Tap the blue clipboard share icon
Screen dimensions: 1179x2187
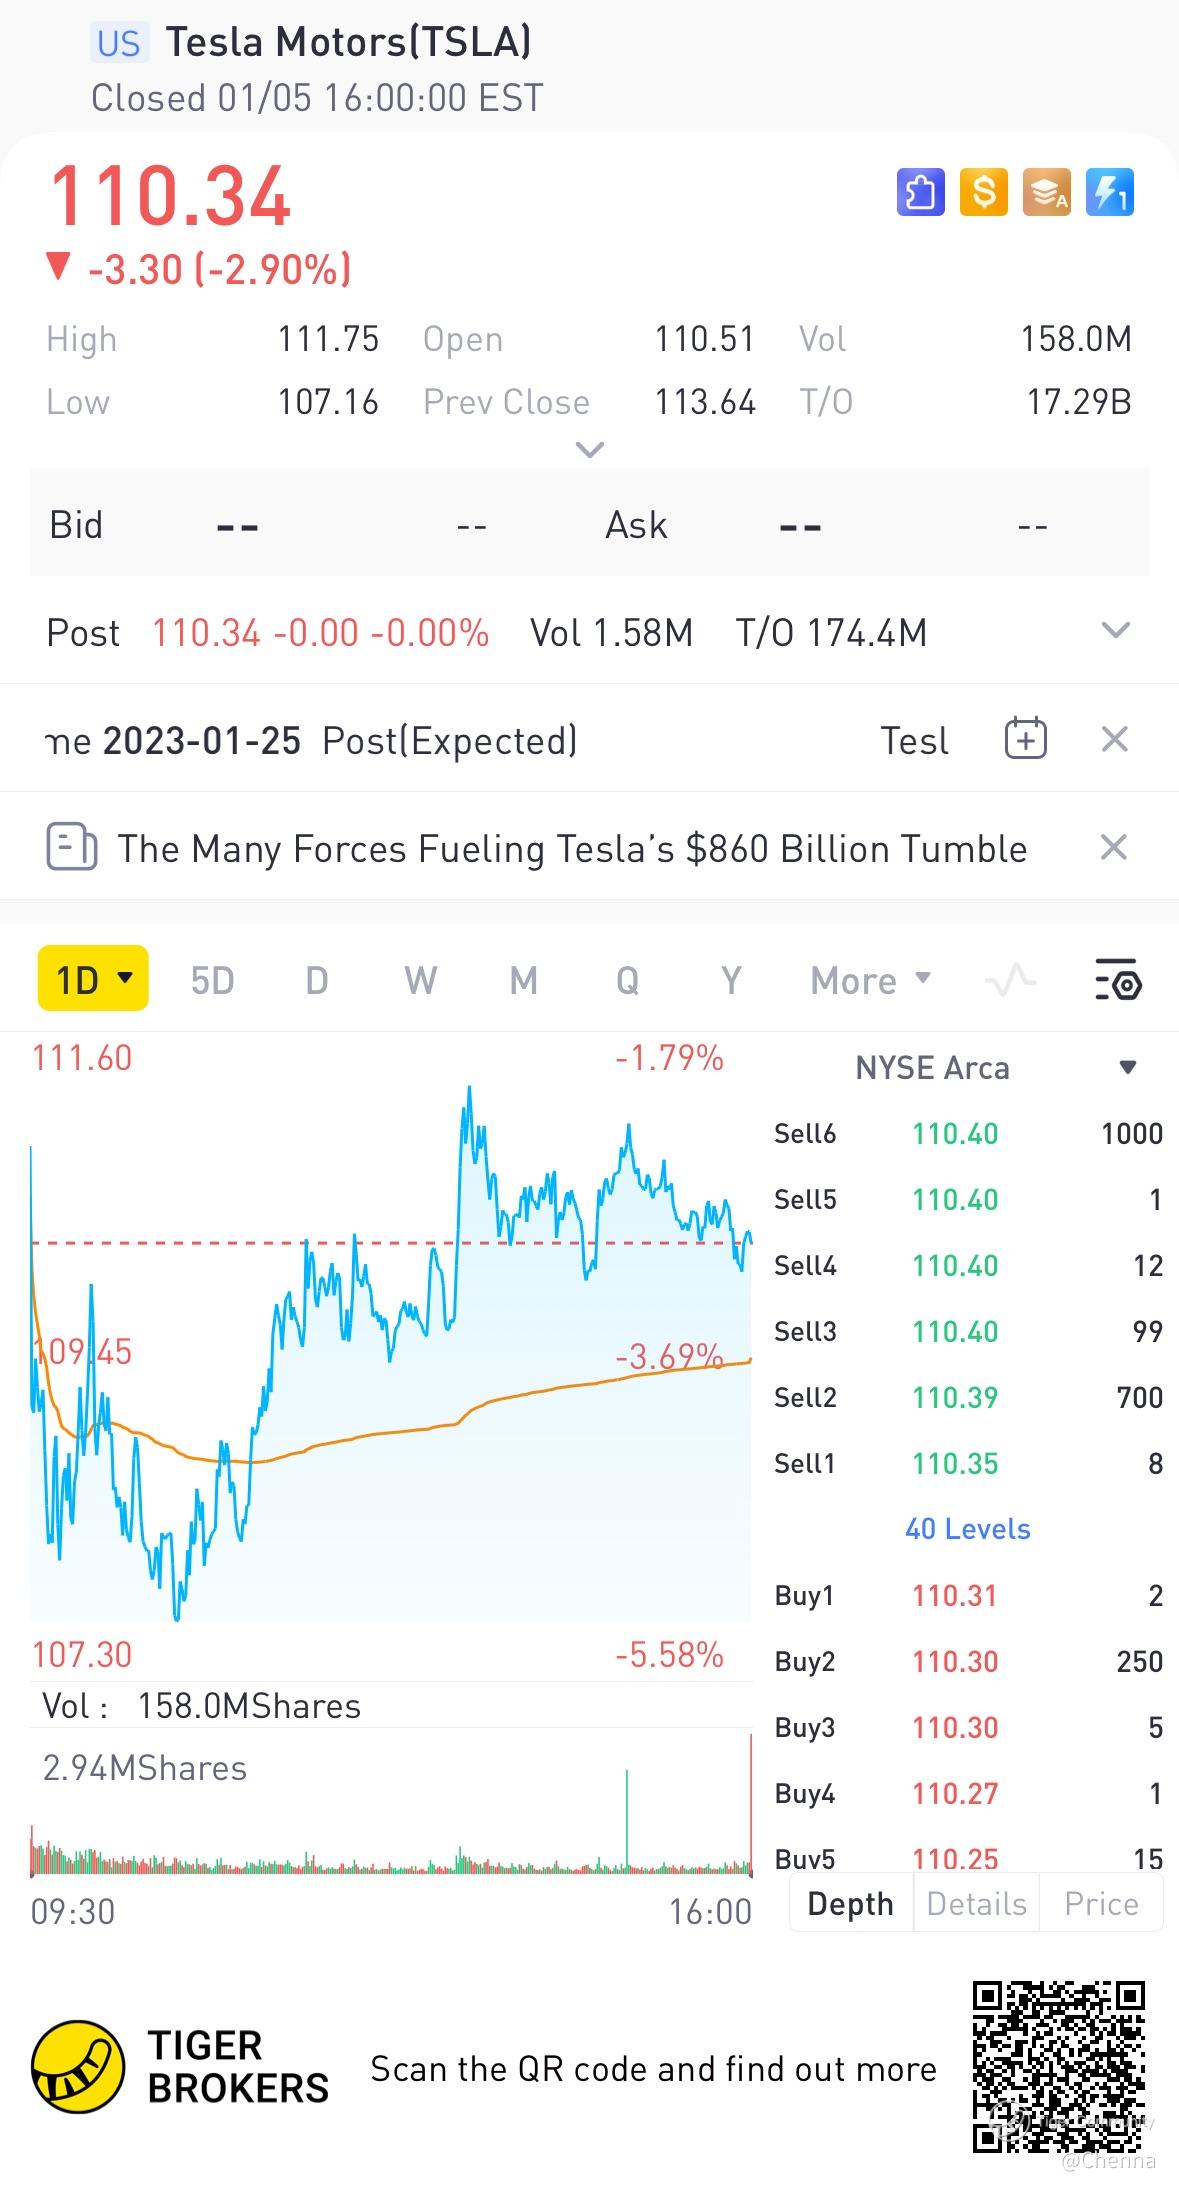tap(920, 192)
